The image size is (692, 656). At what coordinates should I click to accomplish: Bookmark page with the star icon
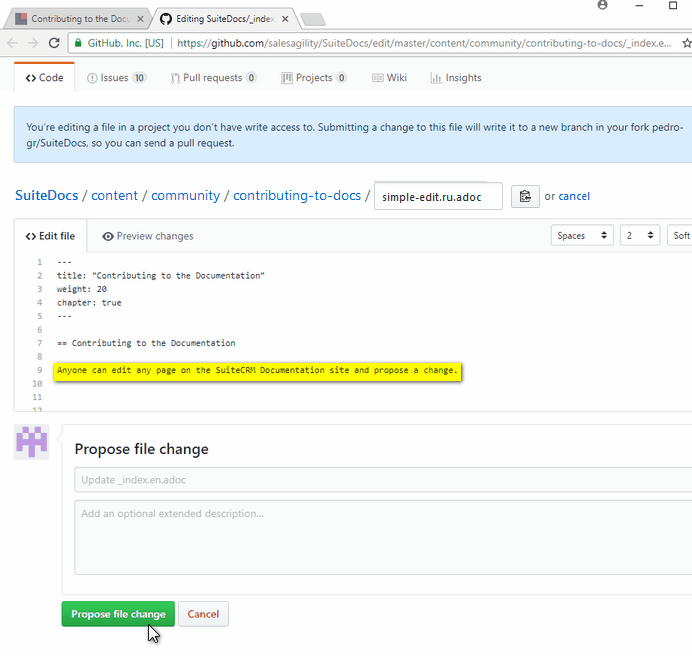point(687,43)
